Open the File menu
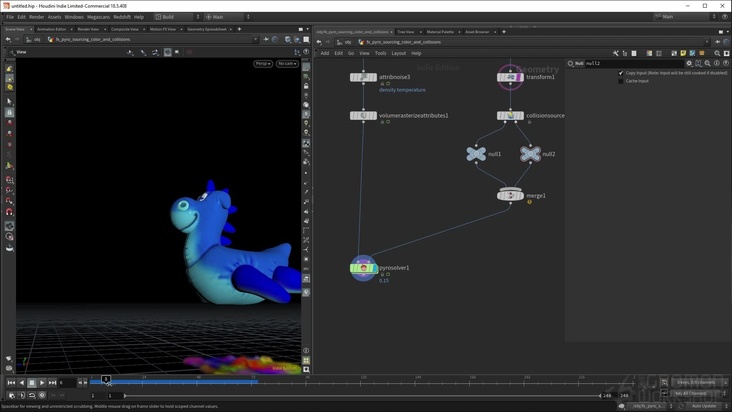Viewport: 732px width, 412px height. coord(10,17)
